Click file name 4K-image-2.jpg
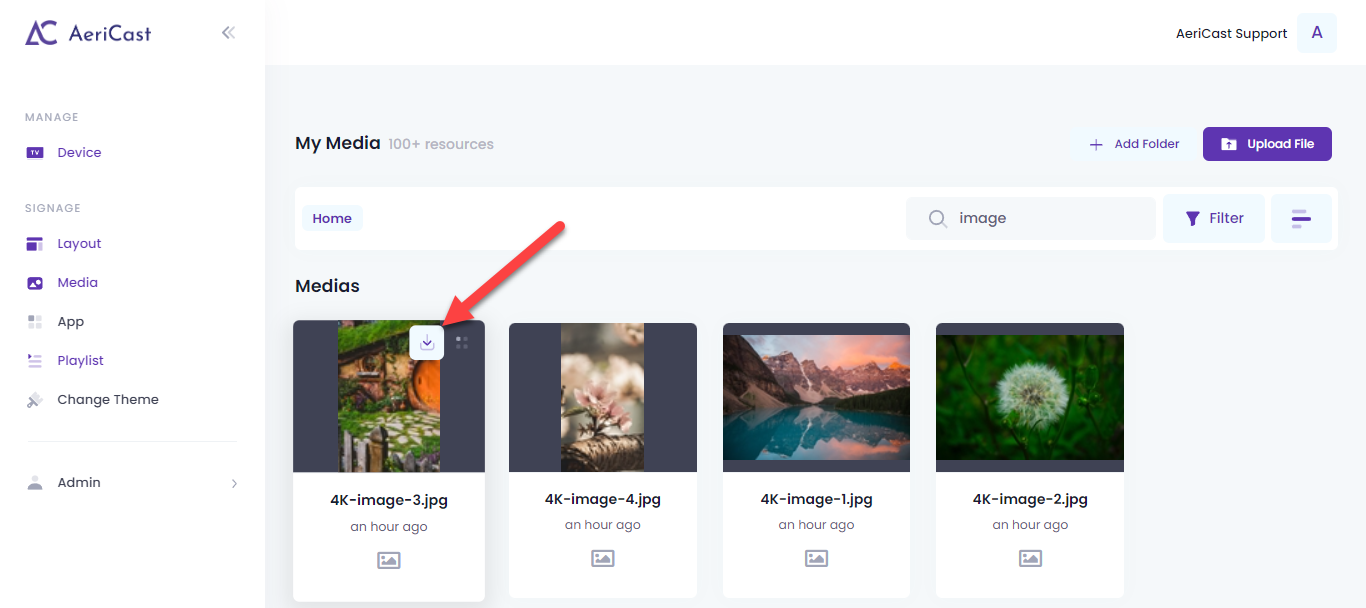 [1030, 499]
